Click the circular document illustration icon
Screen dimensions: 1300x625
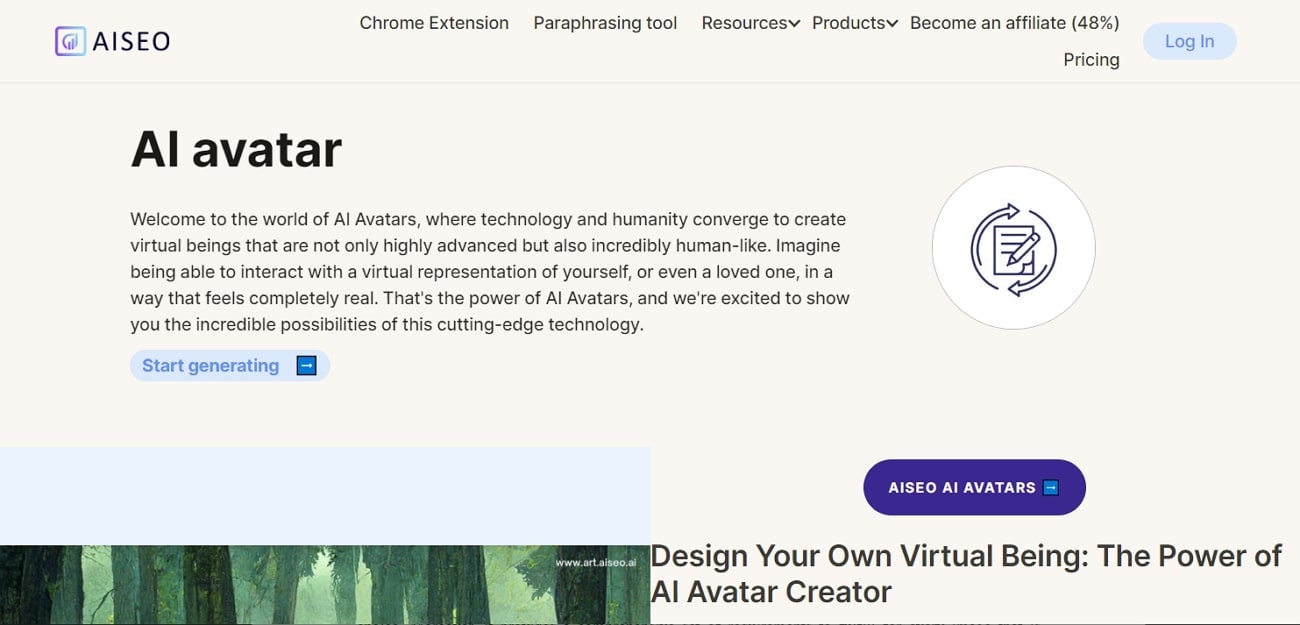1013,247
